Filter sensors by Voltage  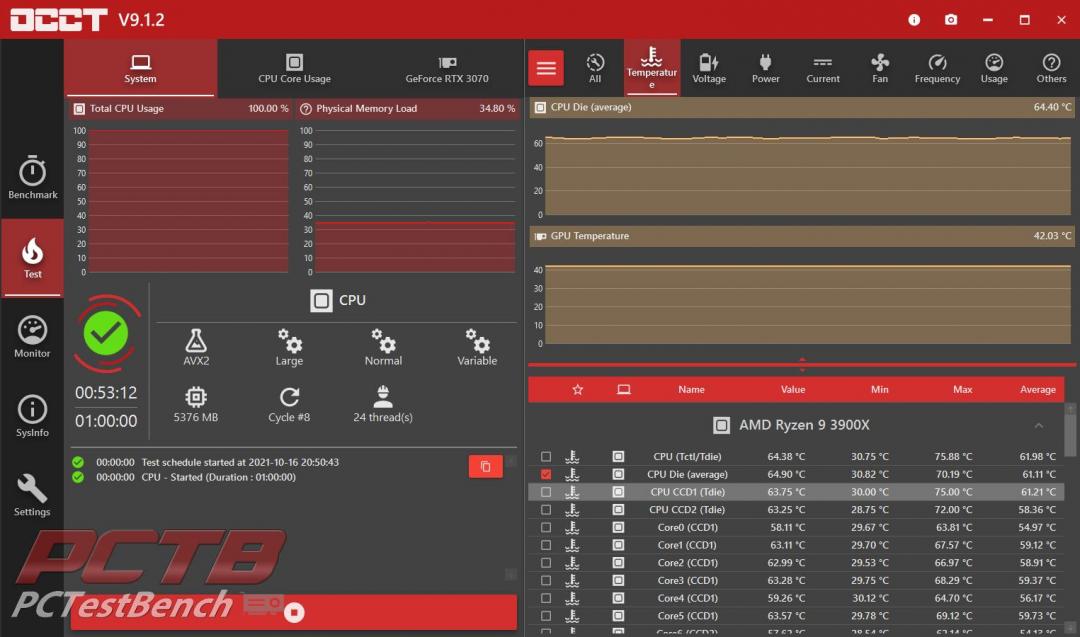[709, 68]
